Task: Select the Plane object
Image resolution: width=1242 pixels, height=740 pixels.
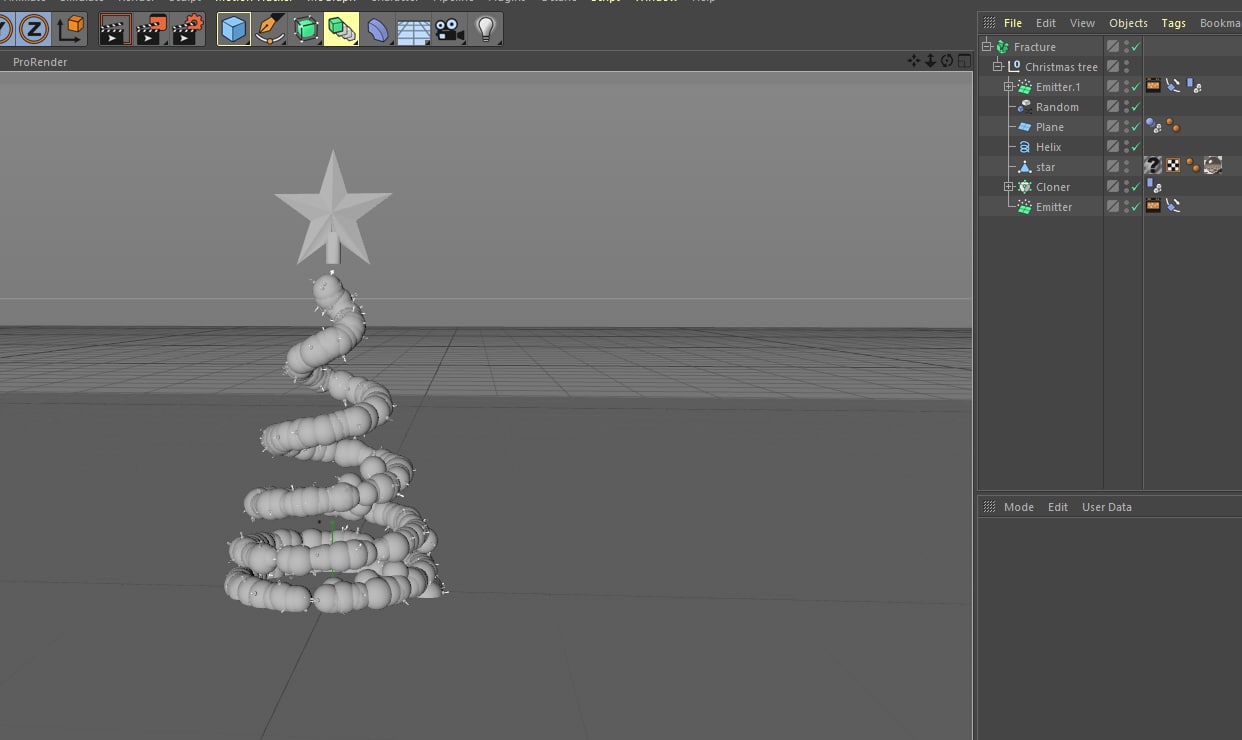Action: 1050,127
